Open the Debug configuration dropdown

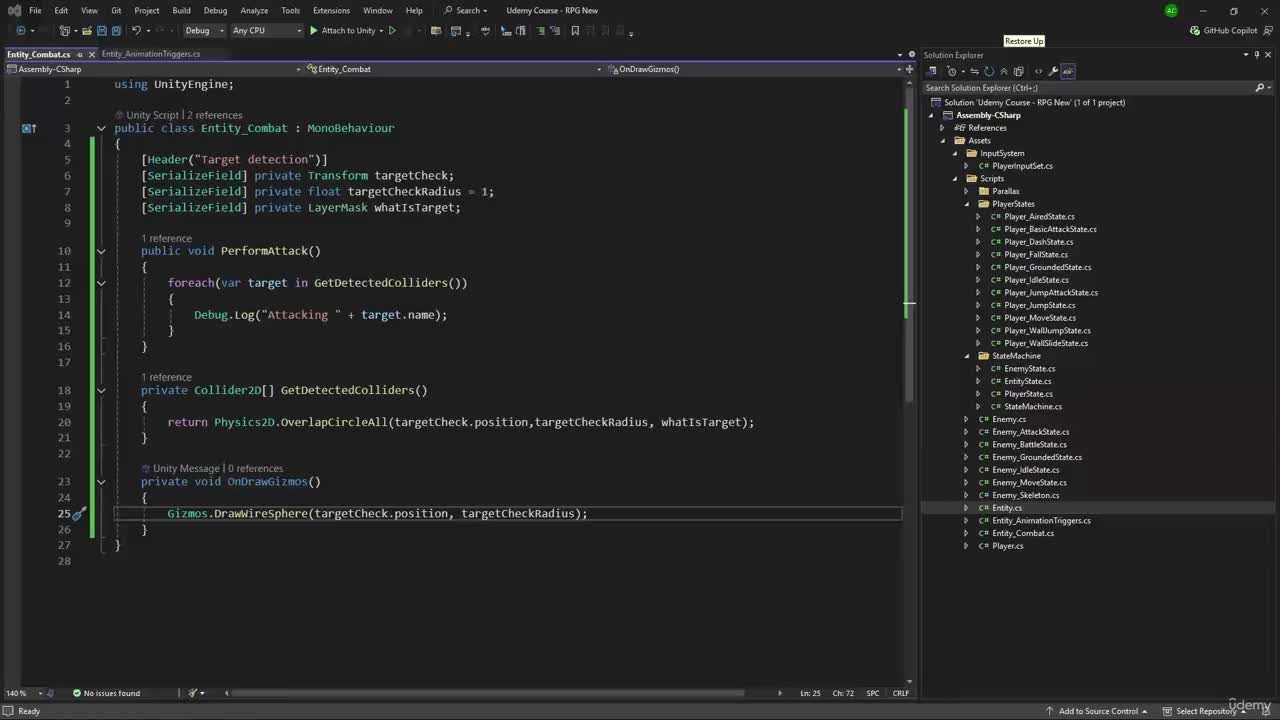point(204,31)
